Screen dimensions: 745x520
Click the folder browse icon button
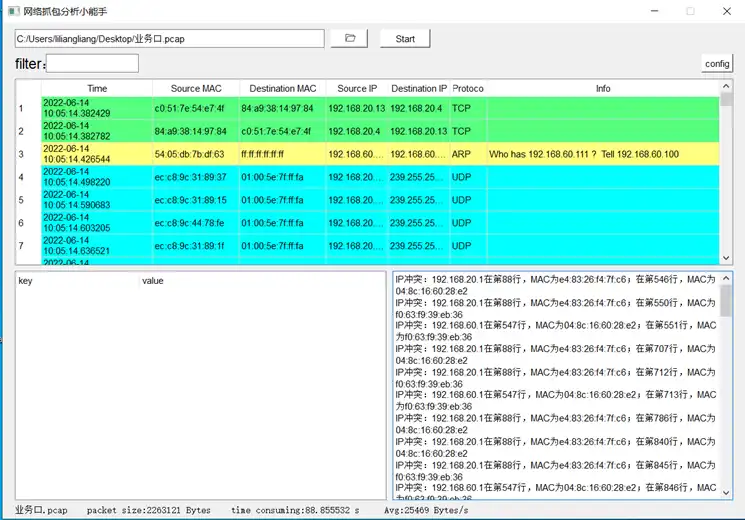pyautogui.click(x=350, y=38)
